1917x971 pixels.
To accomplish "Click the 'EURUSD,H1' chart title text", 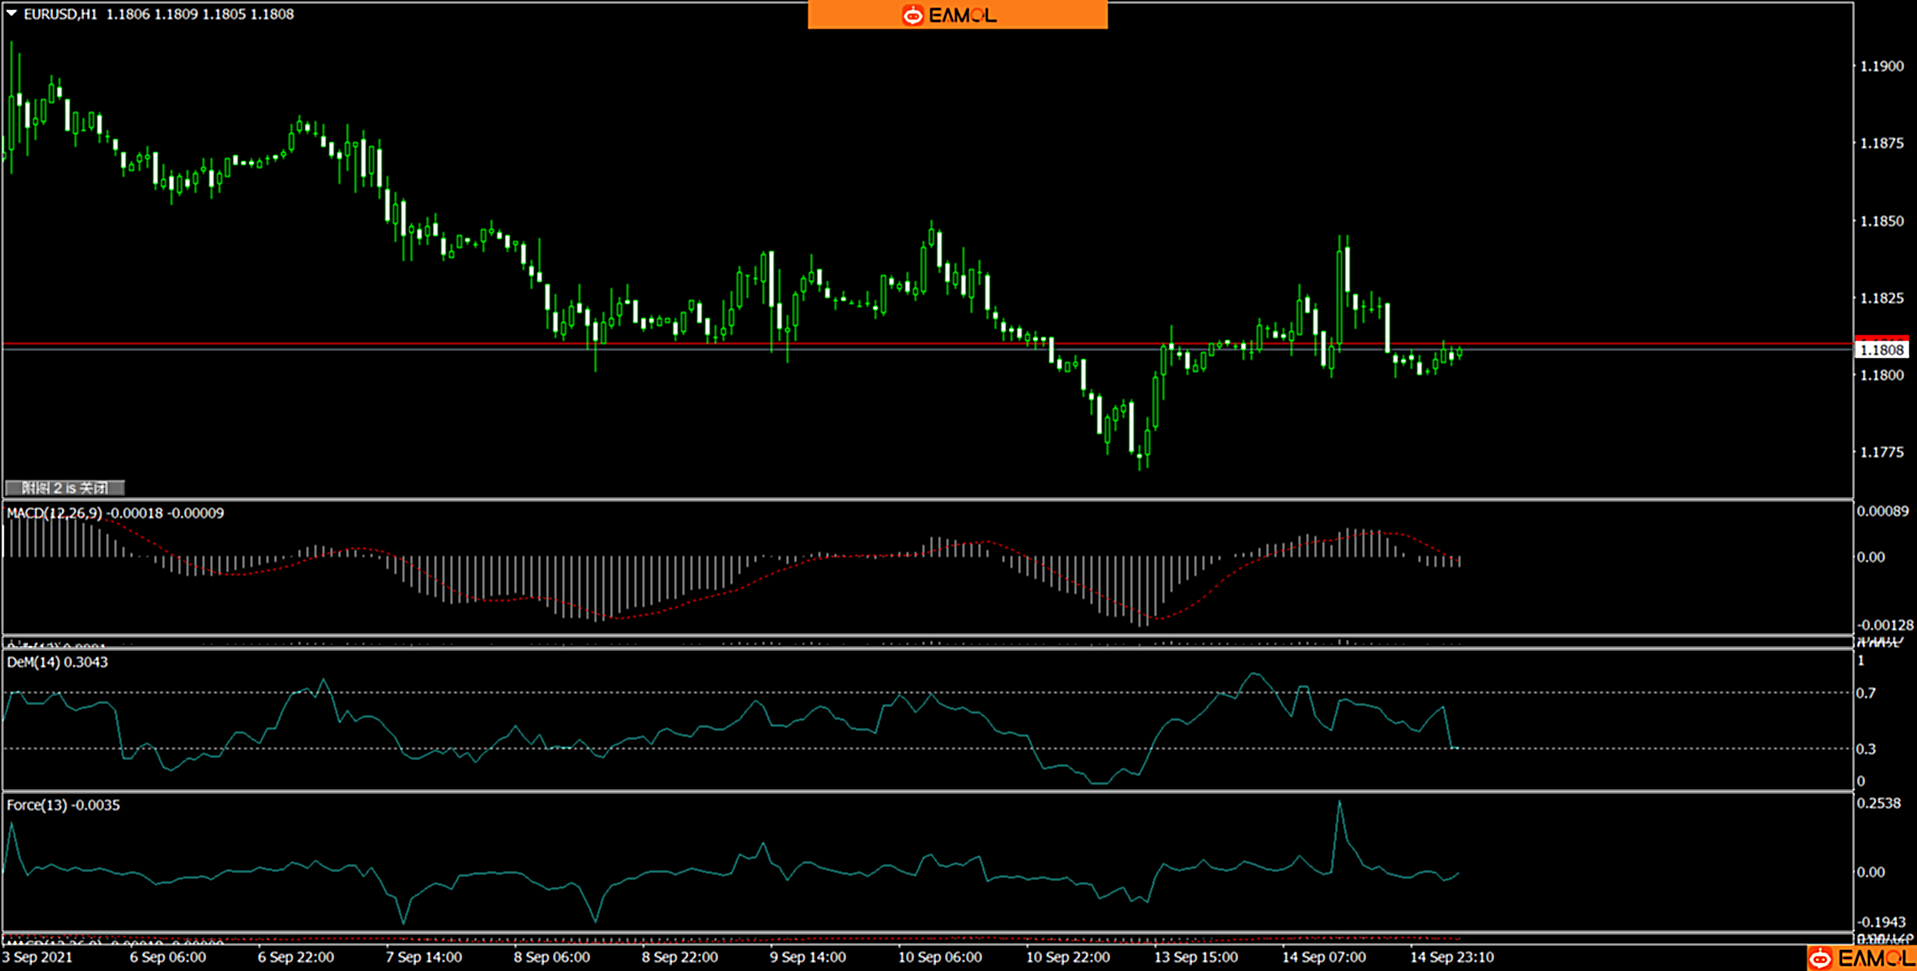I will click(x=60, y=14).
